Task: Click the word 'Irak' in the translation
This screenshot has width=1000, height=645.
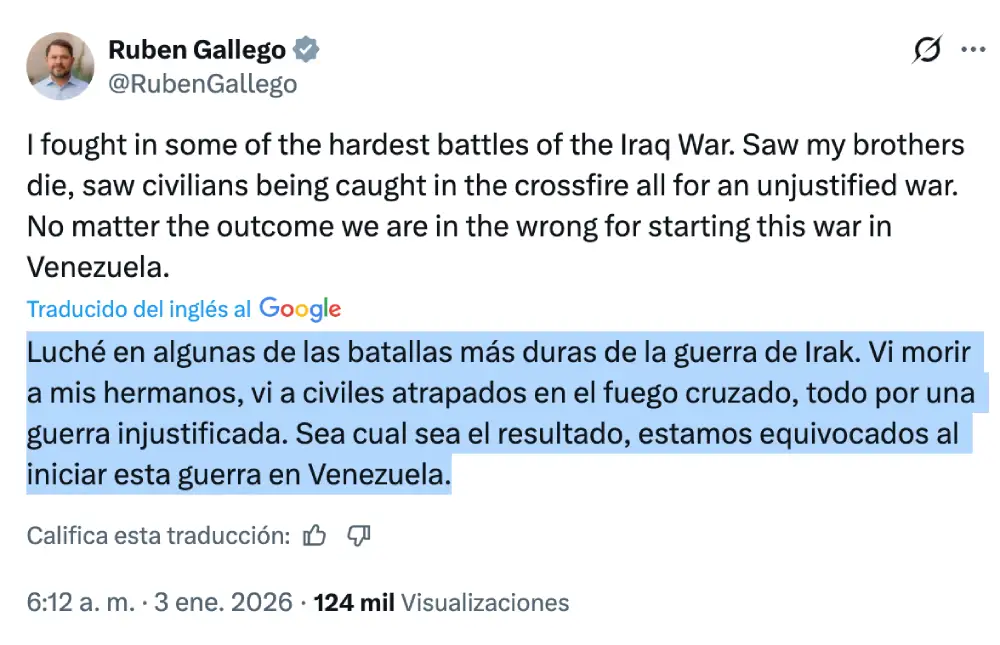Action: tap(829, 353)
